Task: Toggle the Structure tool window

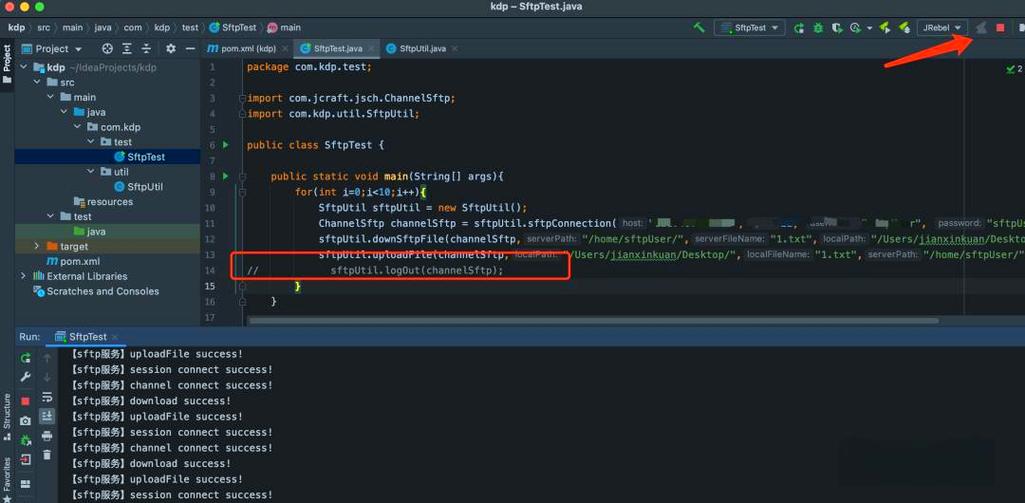Action: click(6, 410)
